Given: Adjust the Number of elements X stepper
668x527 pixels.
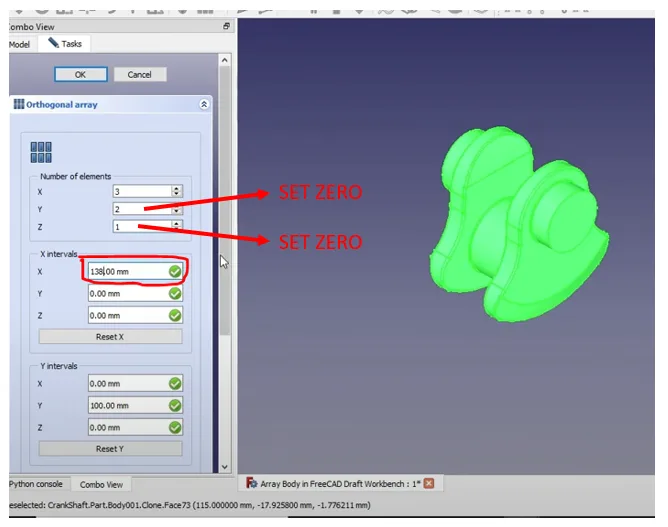Looking at the screenshot, I should (x=177, y=191).
